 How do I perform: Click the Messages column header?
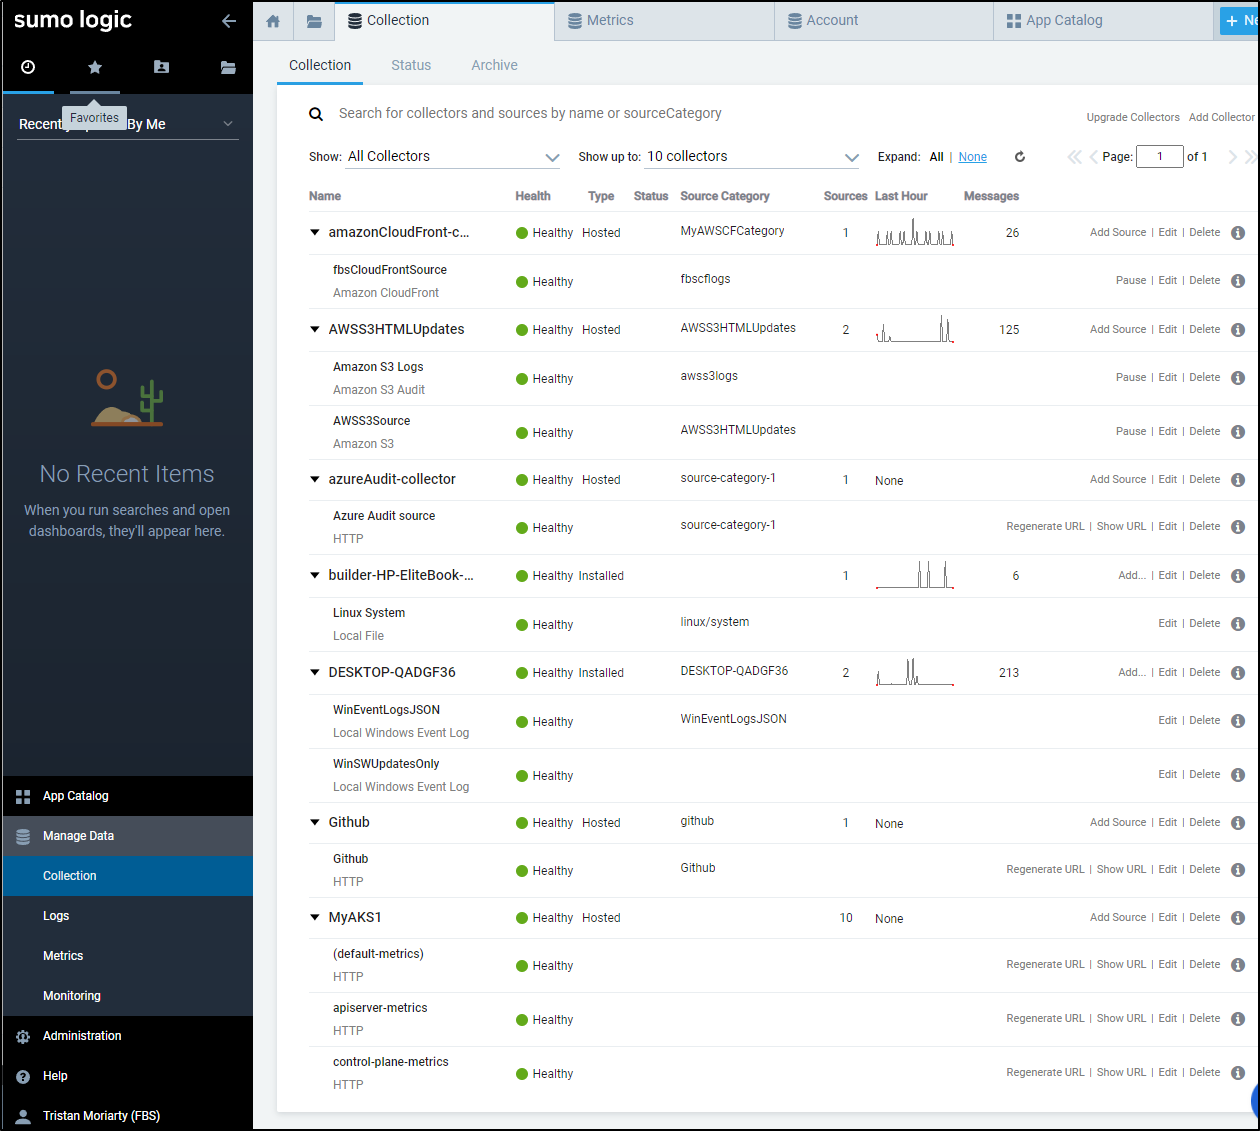pos(991,197)
